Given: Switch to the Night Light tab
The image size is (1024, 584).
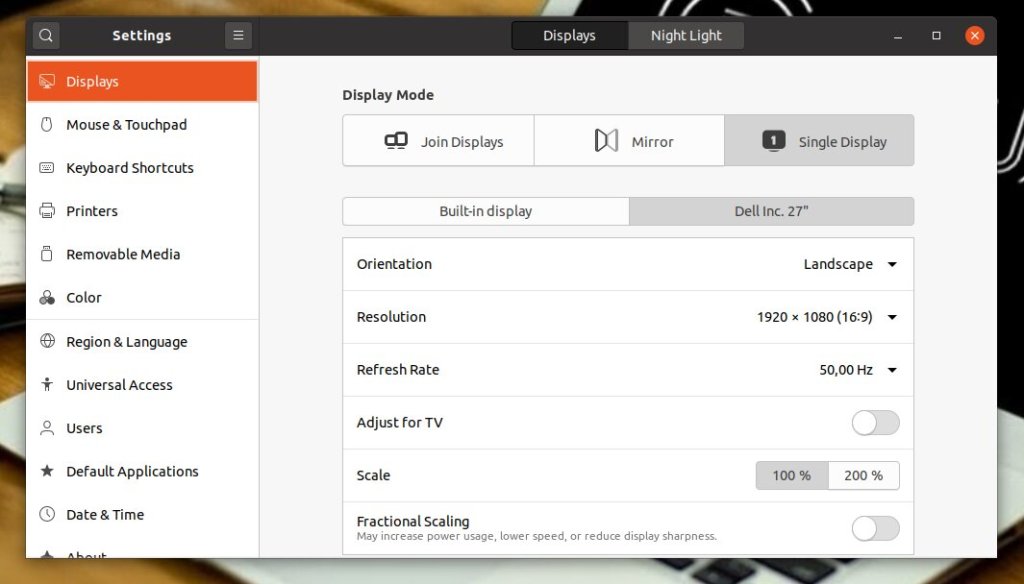Looking at the screenshot, I should click(686, 36).
